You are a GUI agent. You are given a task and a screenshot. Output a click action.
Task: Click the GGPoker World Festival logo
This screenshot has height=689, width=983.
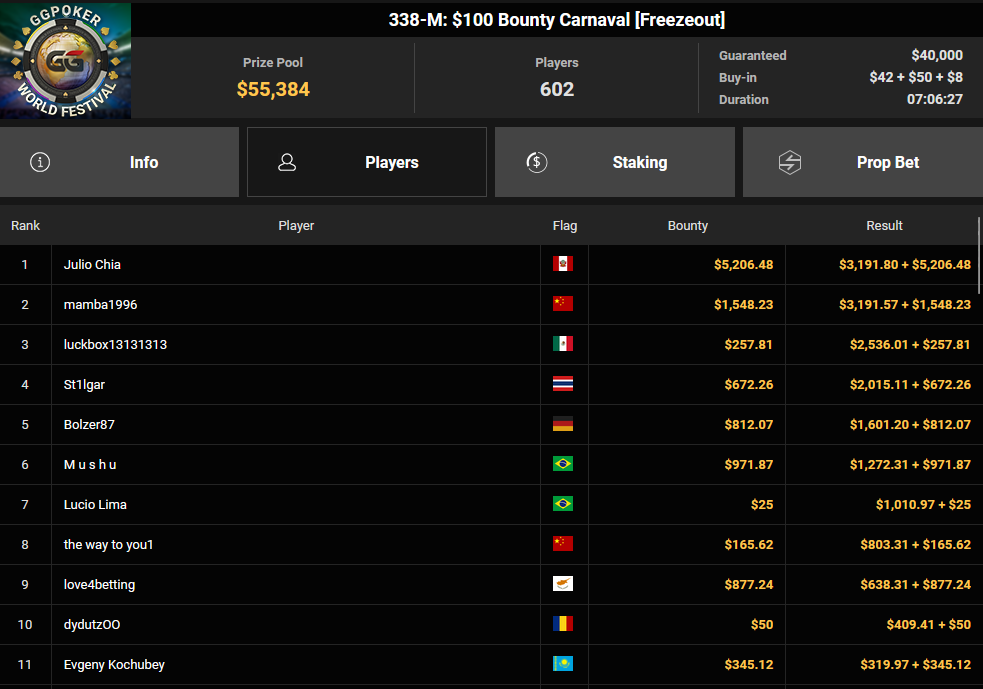pos(65,60)
